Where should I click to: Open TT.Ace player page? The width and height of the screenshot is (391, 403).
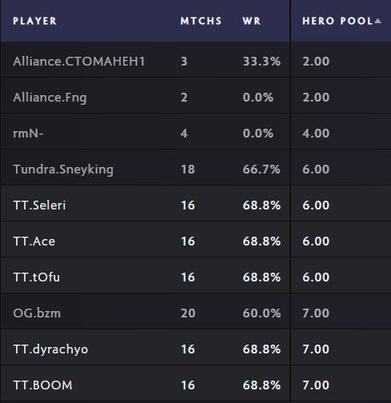click(34, 241)
